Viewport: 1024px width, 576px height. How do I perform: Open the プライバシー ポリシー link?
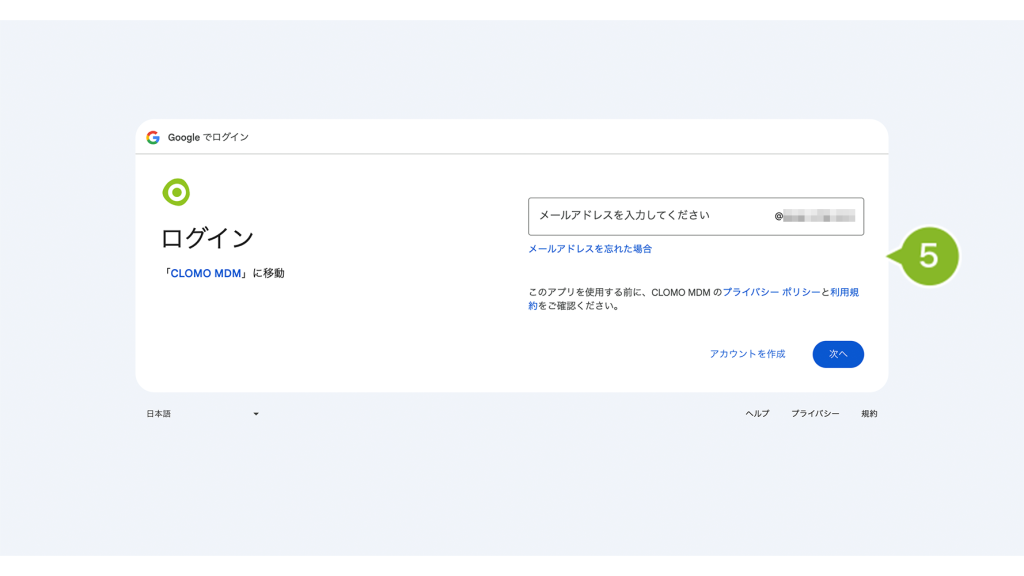point(771,293)
